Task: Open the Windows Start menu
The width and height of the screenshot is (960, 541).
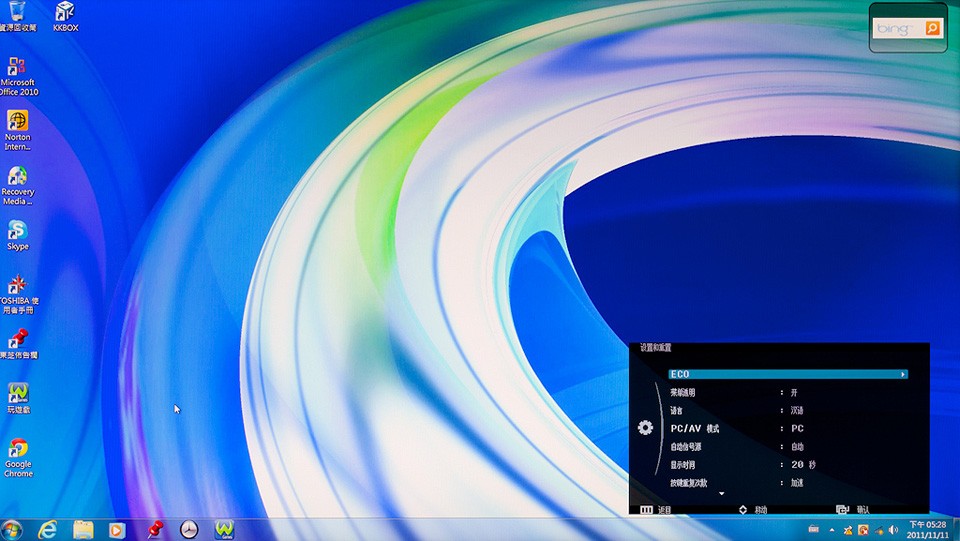Action: pos(12,529)
